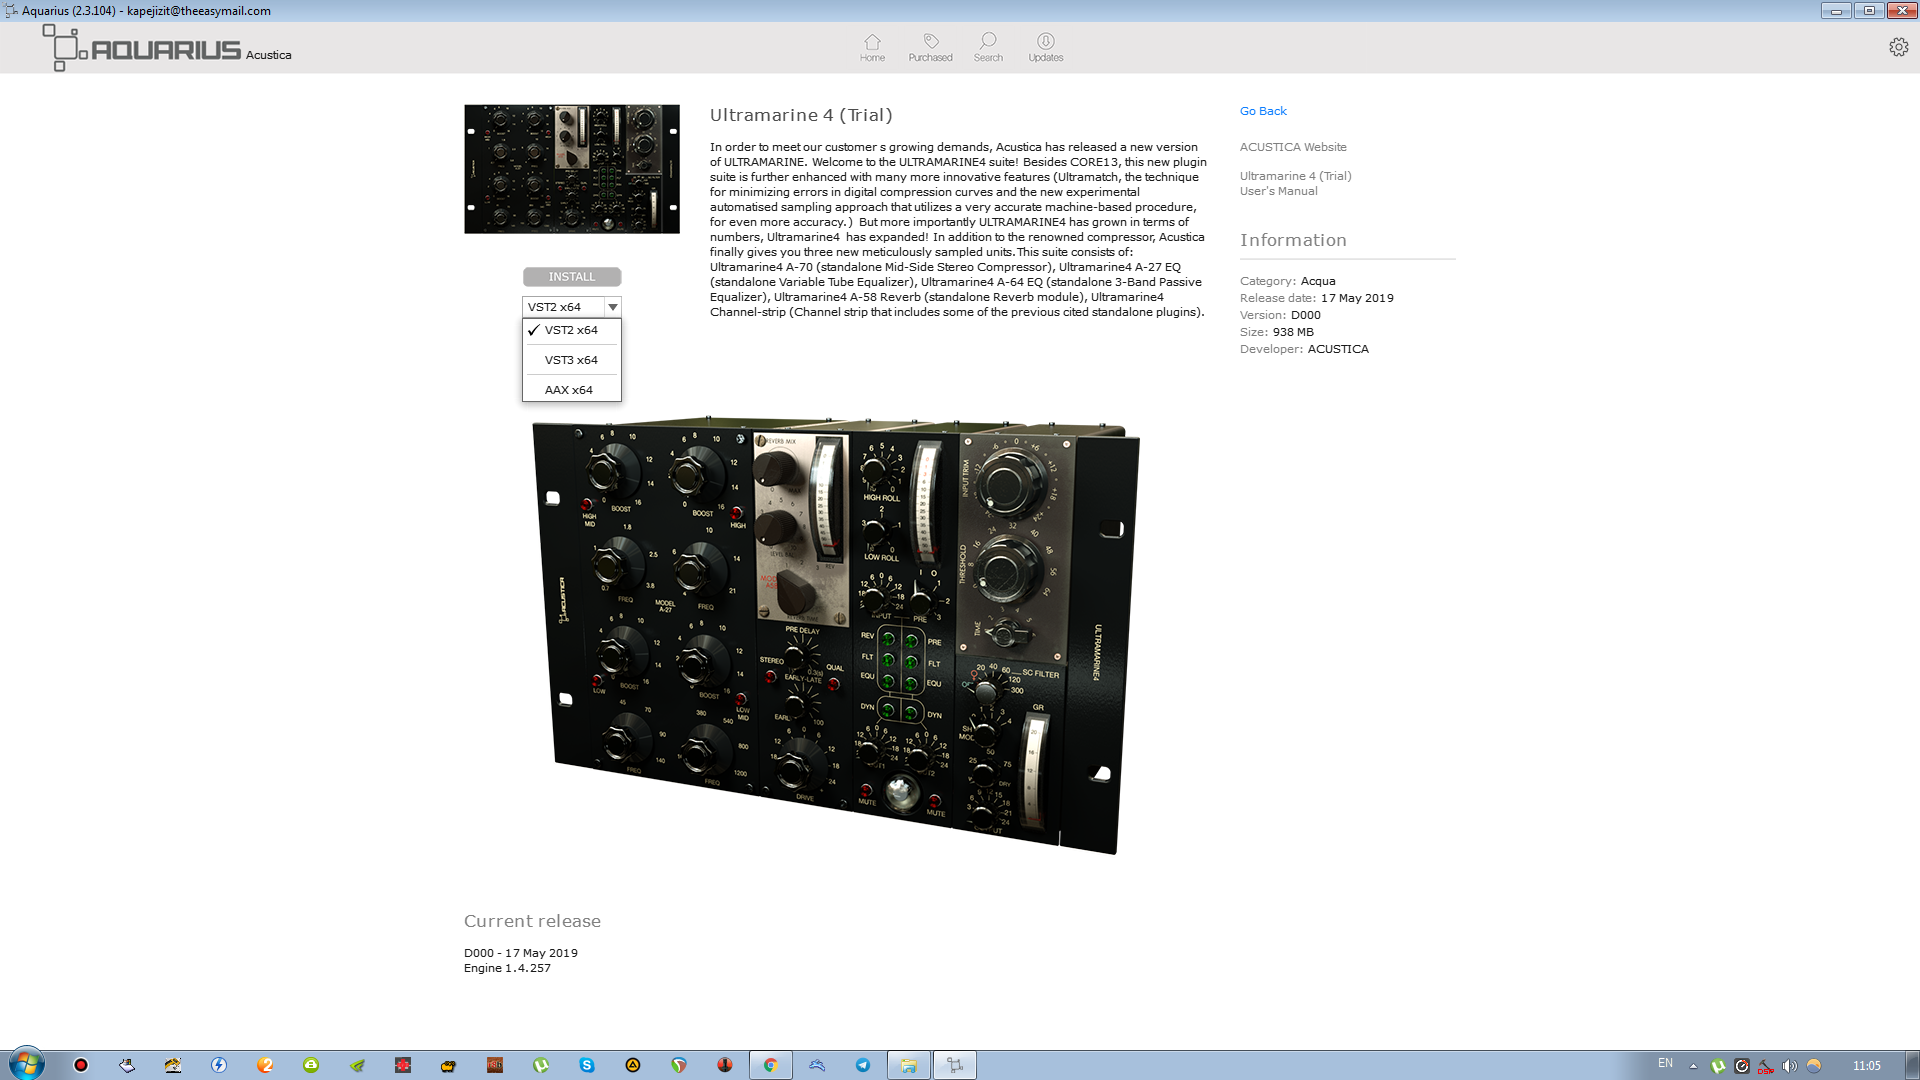Switch to Aquarius taskbar window button
Viewport: 1920px width, 1080px height.
pyautogui.click(x=955, y=1065)
